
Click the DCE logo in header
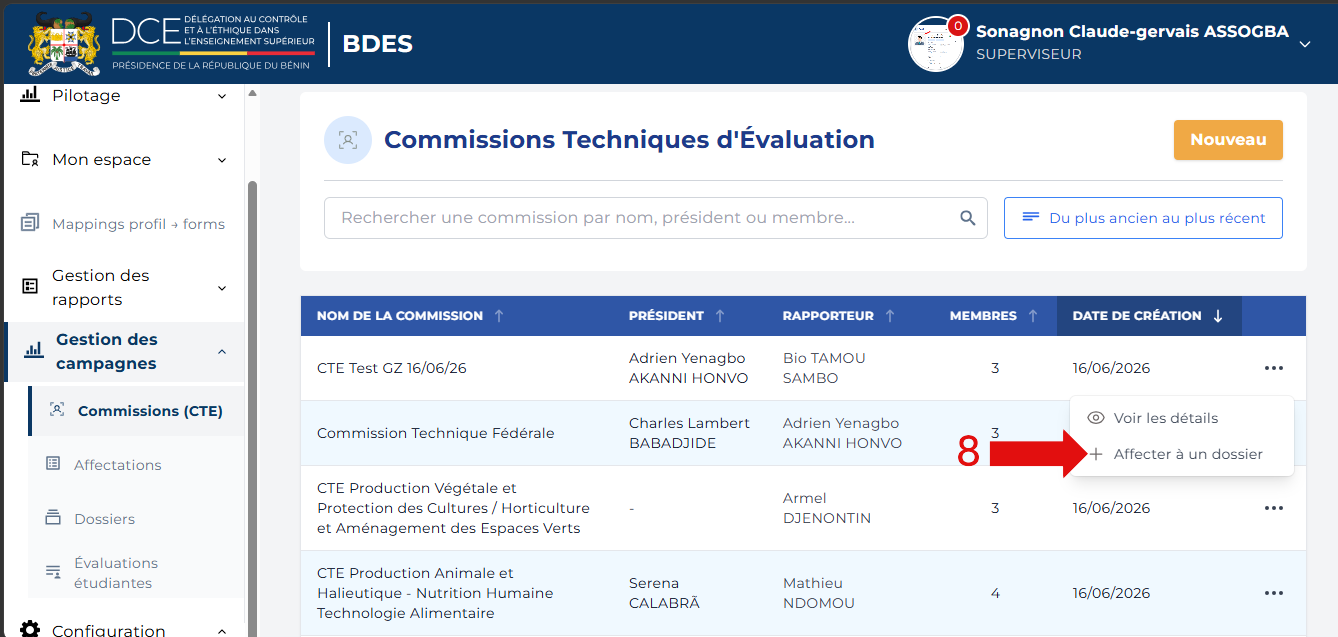[x=213, y=44]
